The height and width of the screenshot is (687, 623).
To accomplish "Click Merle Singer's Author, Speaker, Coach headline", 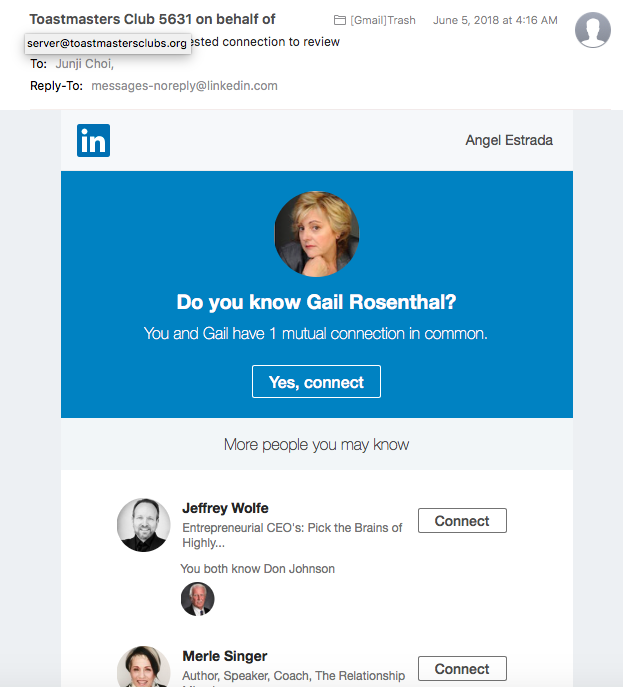I will pyautogui.click(x=294, y=676).
